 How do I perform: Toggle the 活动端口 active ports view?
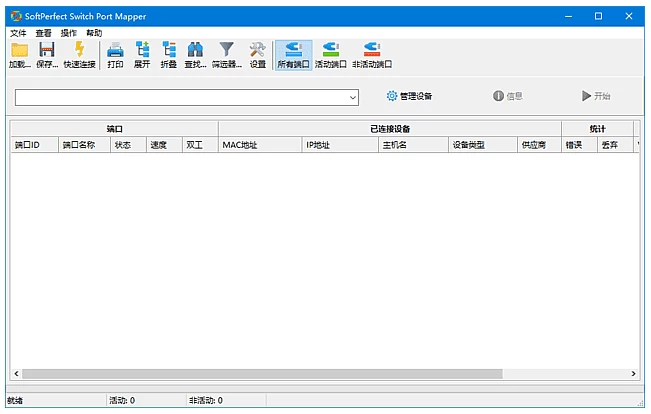pos(330,50)
